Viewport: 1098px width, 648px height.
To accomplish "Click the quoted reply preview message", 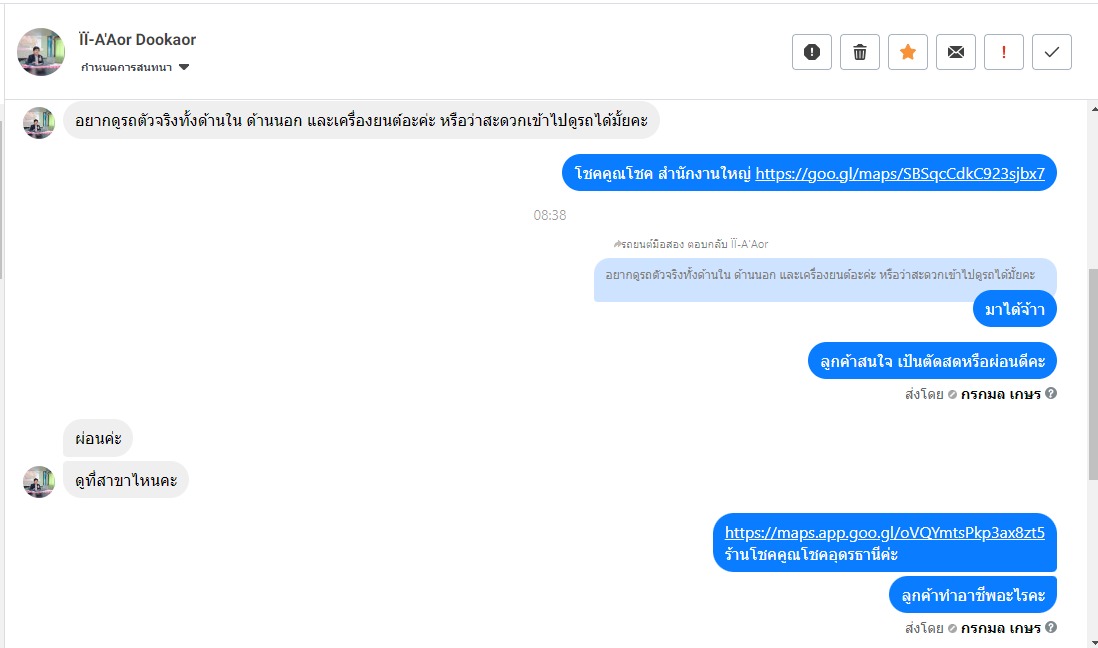I will [x=825, y=279].
